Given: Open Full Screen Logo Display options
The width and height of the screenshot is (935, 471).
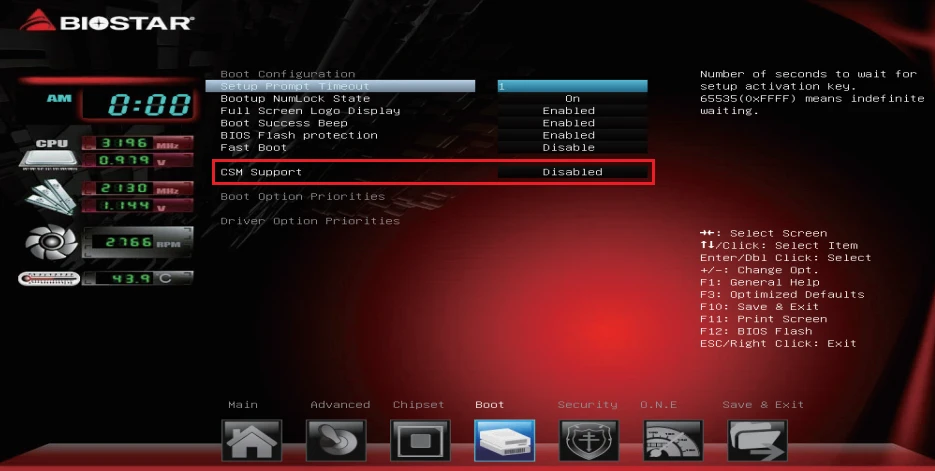Looking at the screenshot, I should point(568,111).
